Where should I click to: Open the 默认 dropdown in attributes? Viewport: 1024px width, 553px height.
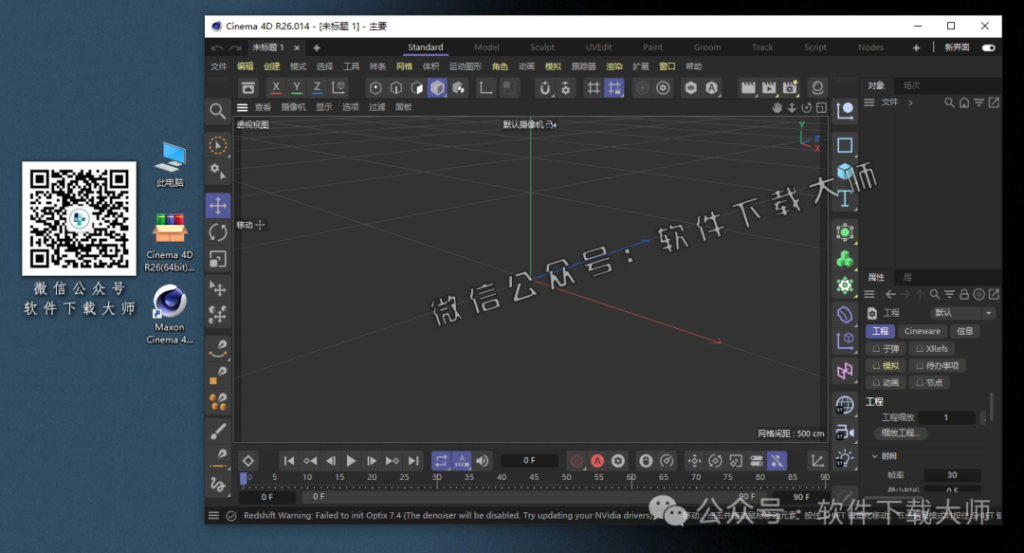coord(963,313)
